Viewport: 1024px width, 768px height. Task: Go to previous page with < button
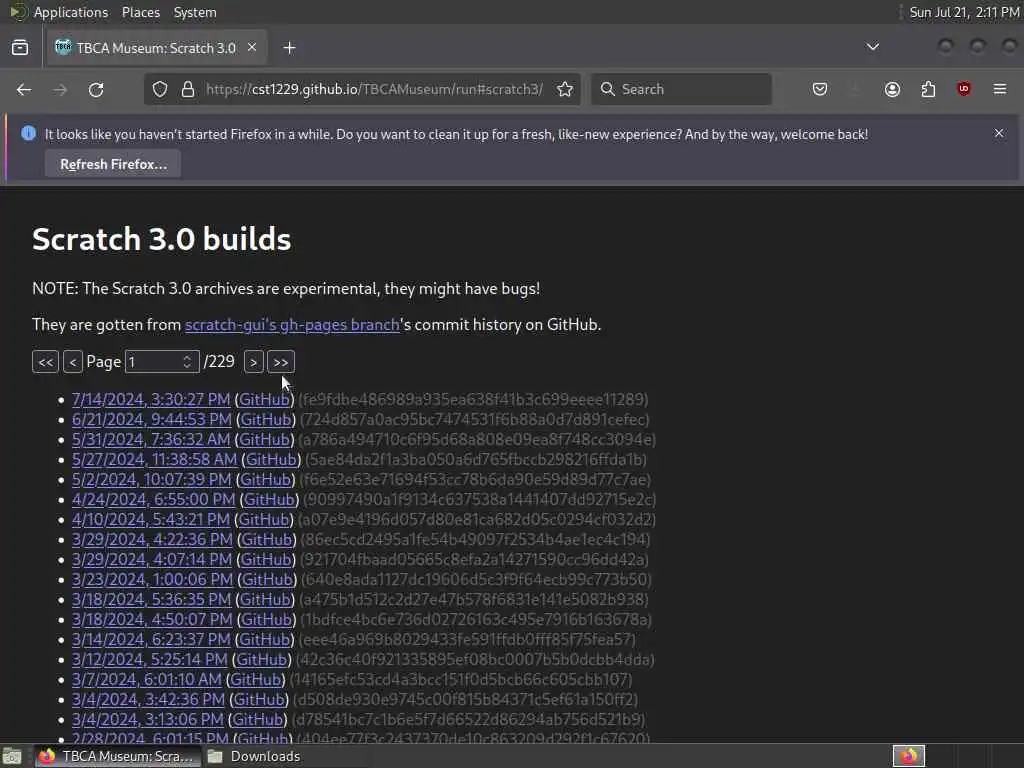pos(72,362)
